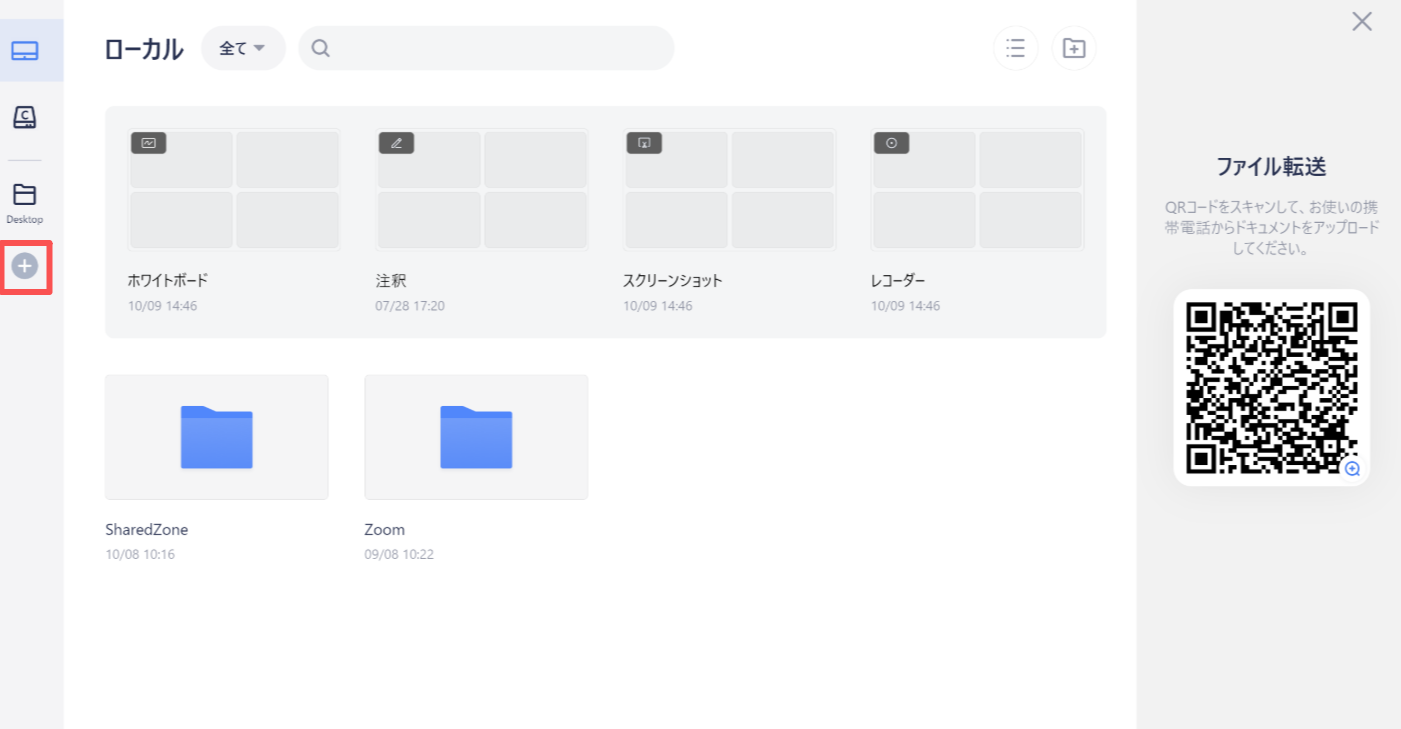Click the search magnifier icon
The width and height of the screenshot is (1401, 729).
pos(321,48)
